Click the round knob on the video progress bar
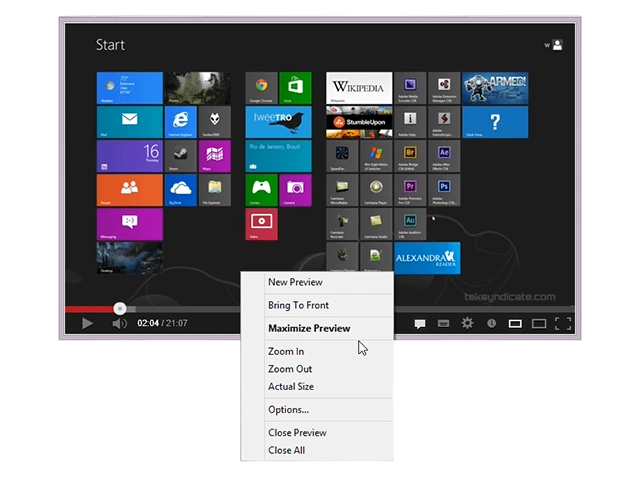The width and height of the screenshot is (640, 480). click(x=120, y=309)
